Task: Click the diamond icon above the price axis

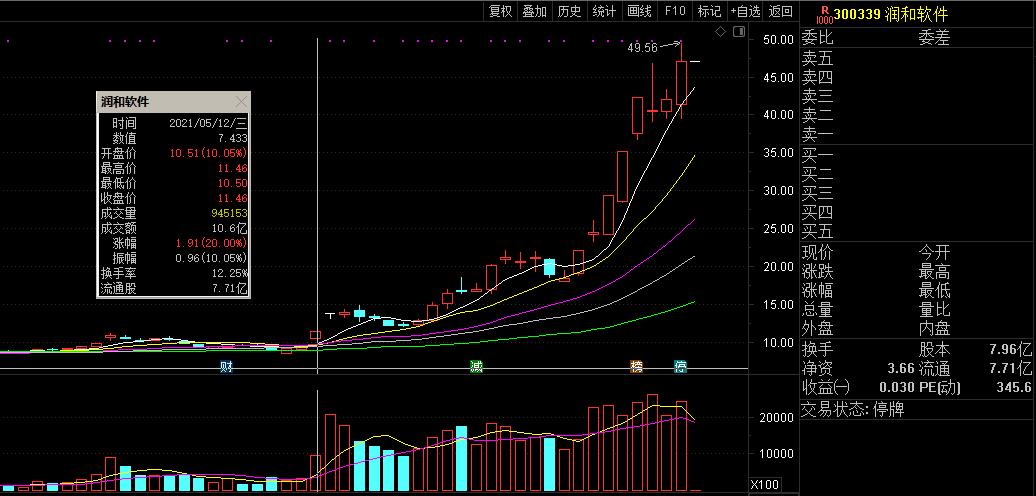Action: point(719,32)
